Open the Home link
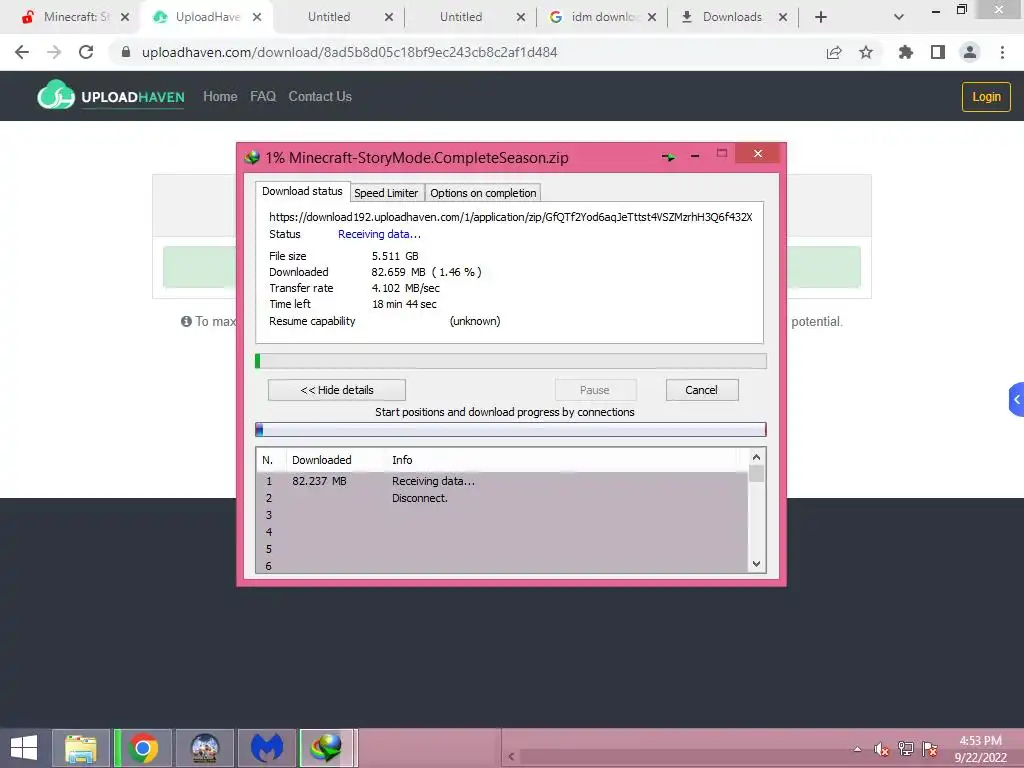The width and height of the screenshot is (1024, 768). click(220, 97)
